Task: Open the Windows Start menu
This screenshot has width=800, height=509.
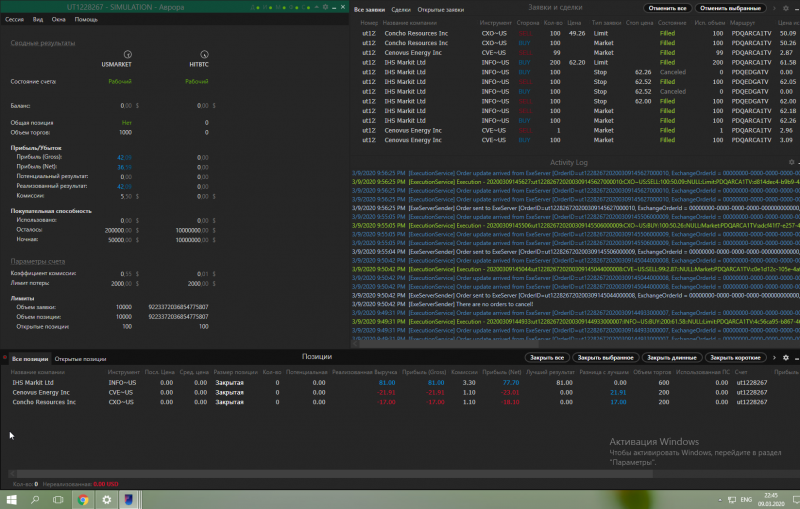Action: [x=11, y=500]
